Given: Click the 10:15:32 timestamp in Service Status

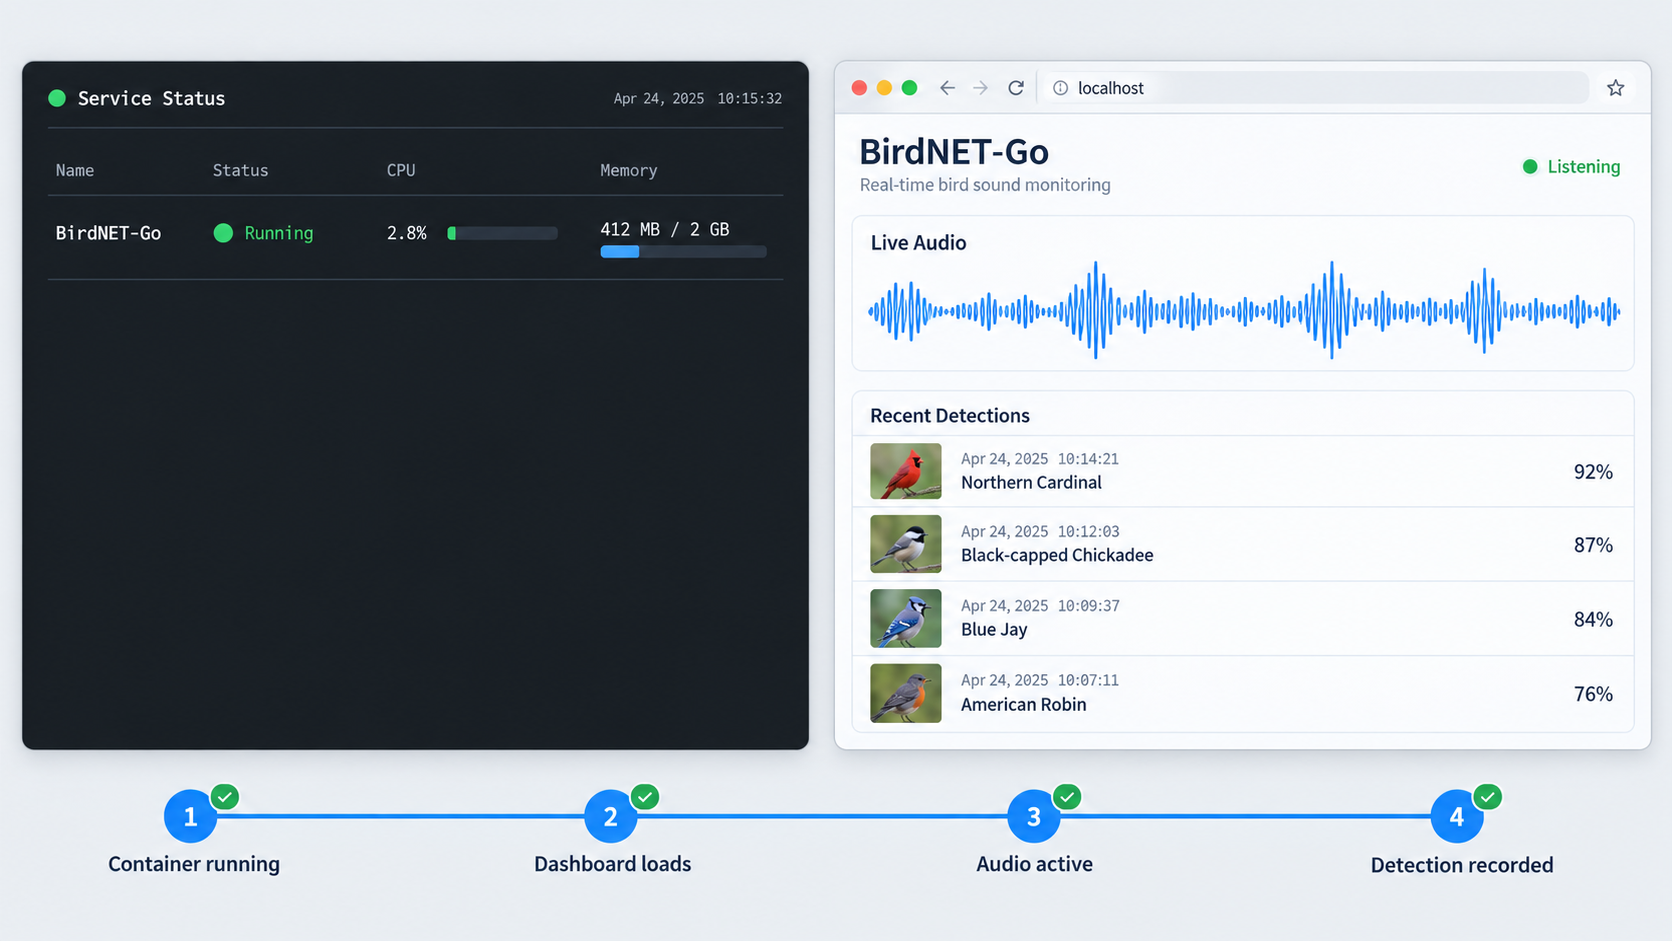Looking at the screenshot, I should tap(750, 99).
